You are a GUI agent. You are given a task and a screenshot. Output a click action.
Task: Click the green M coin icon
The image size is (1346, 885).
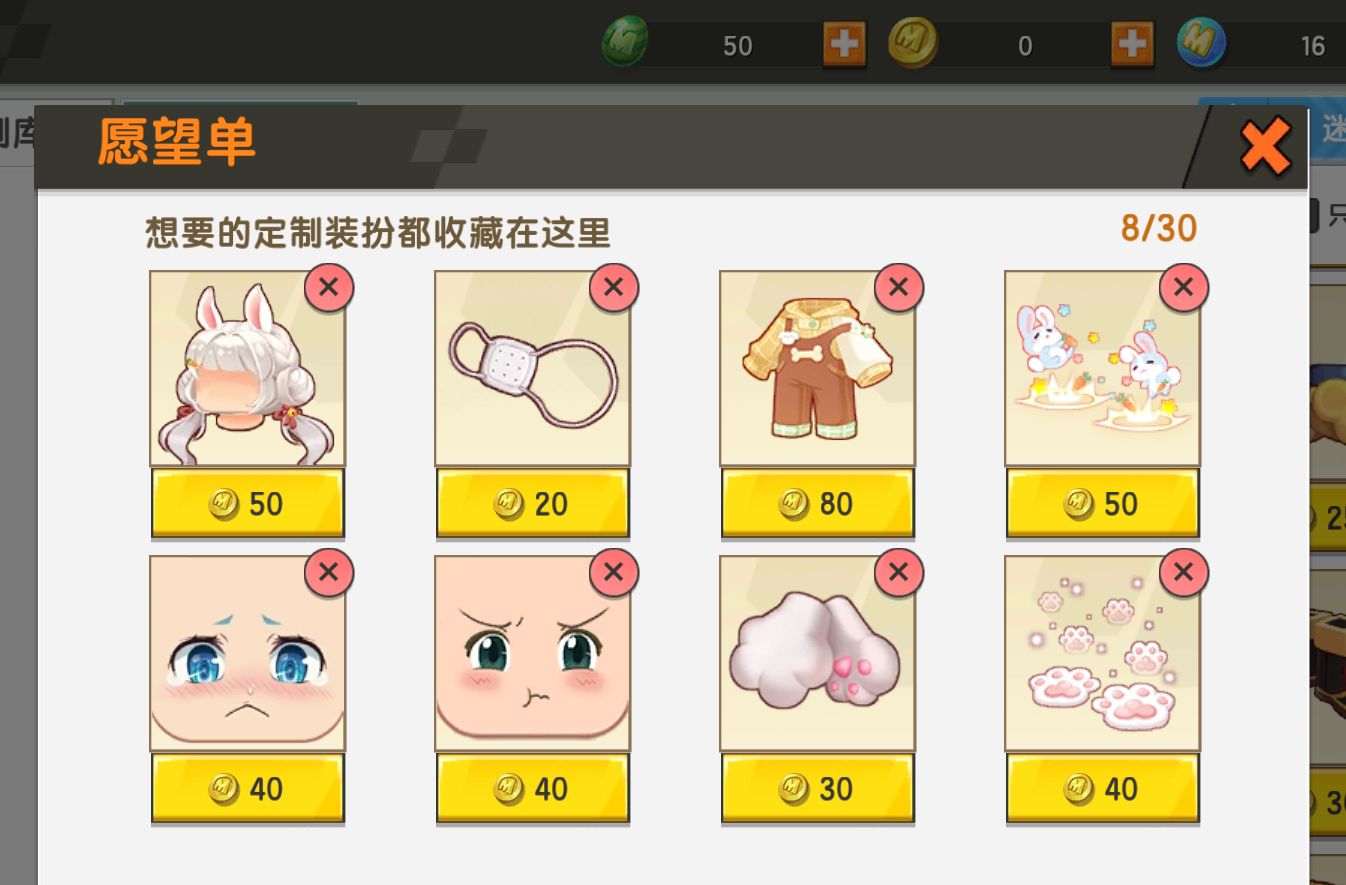pos(625,43)
